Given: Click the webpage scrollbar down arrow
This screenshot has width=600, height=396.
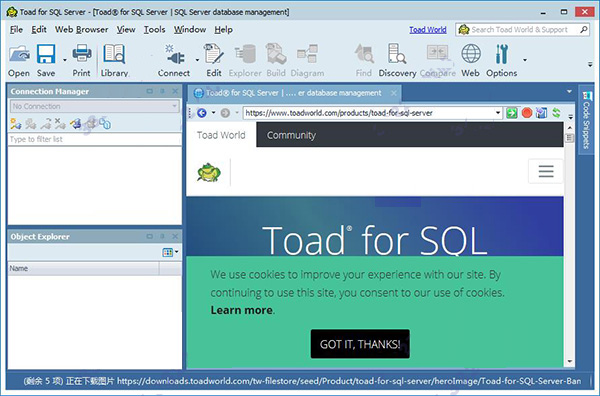Looking at the screenshot, I should [570, 361].
